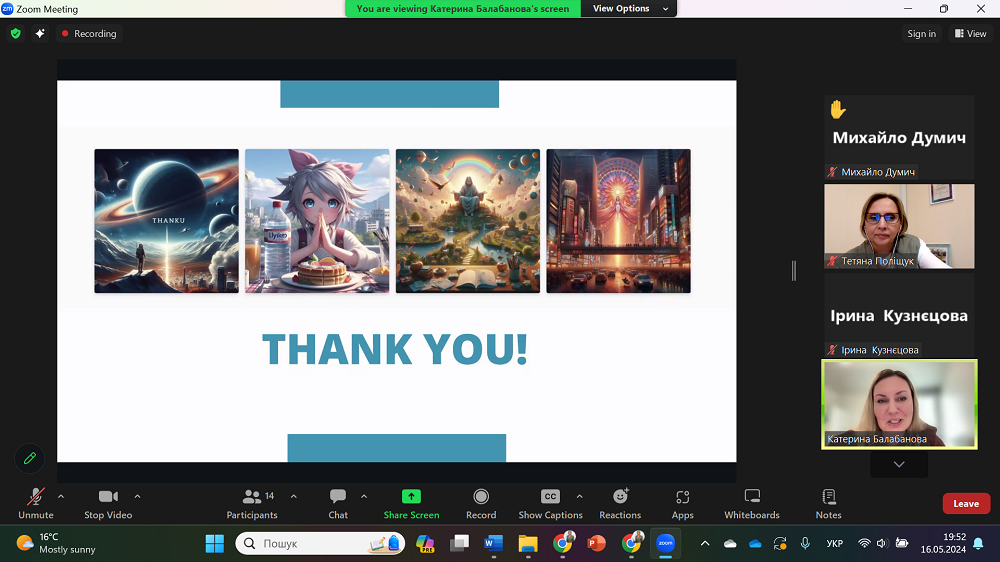Click the Windows taskbar search field

(310, 543)
